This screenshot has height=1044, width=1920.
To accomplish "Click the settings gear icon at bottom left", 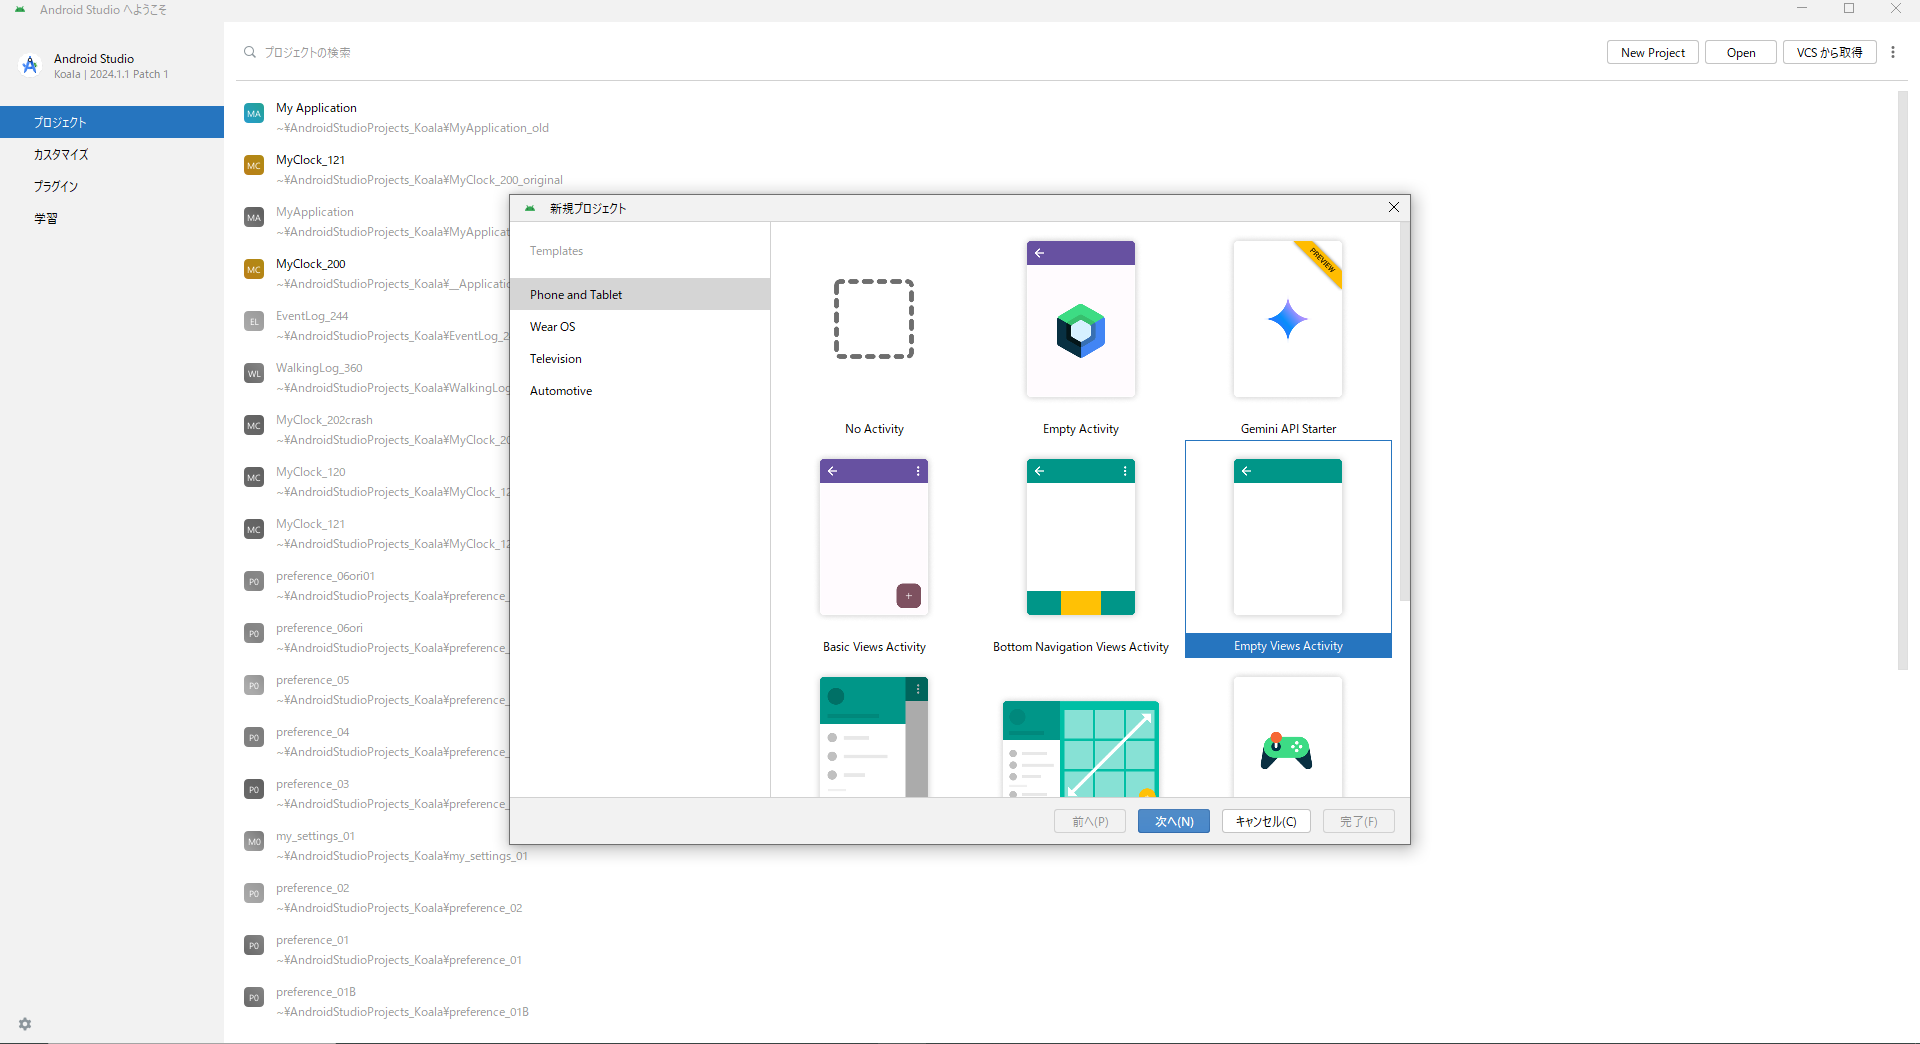I will [x=25, y=1024].
